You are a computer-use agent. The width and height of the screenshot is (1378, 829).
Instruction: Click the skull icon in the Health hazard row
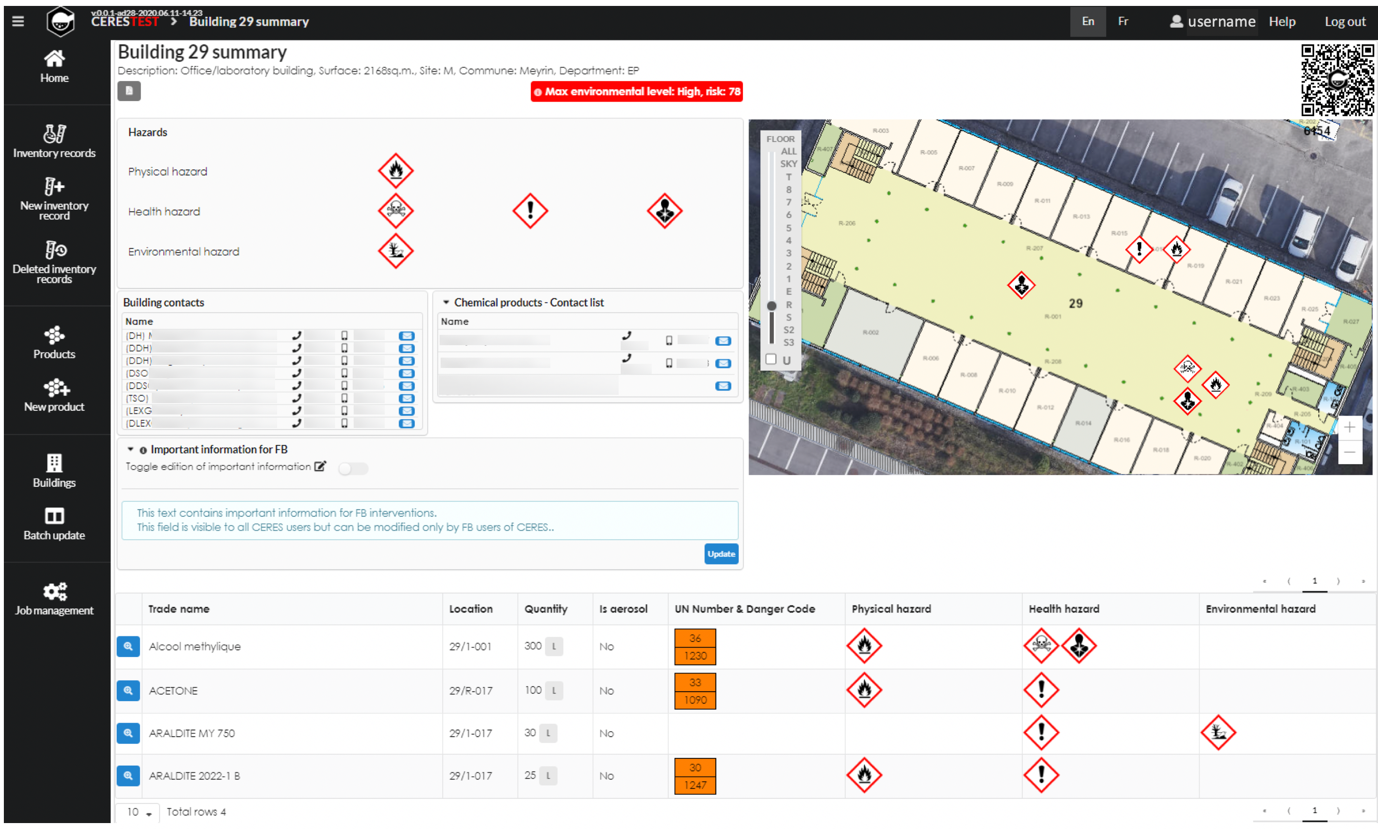point(396,211)
